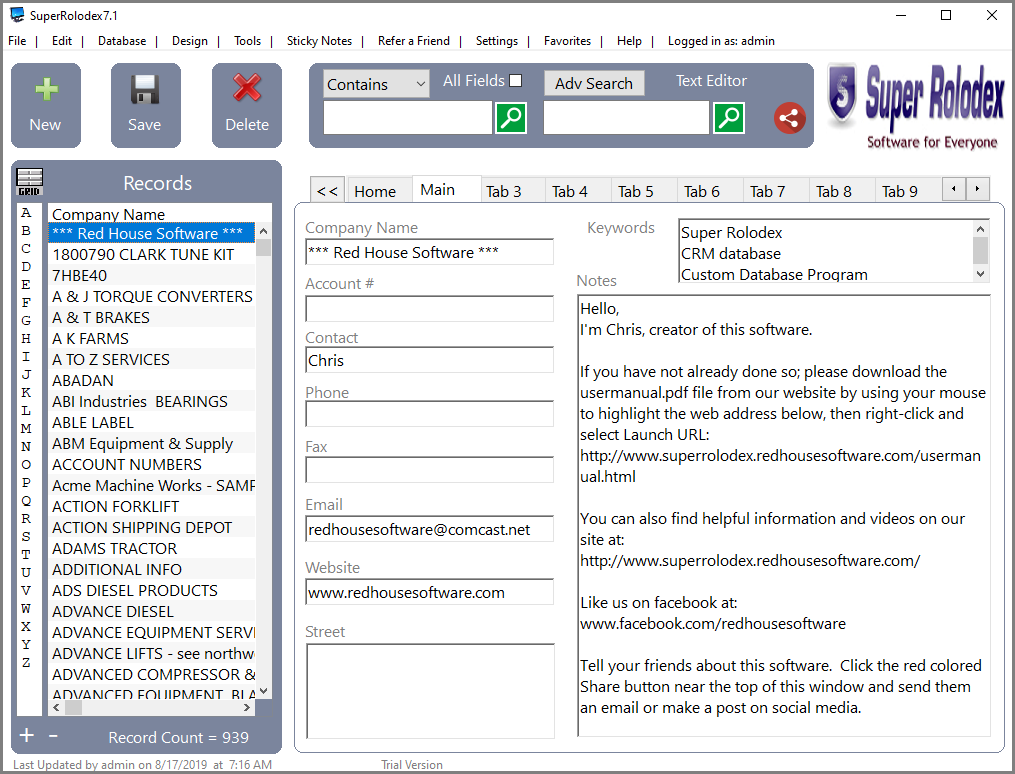Jump to letter S in alphabet index
Viewport: 1015px width, 774px height.
coord(26,536)
